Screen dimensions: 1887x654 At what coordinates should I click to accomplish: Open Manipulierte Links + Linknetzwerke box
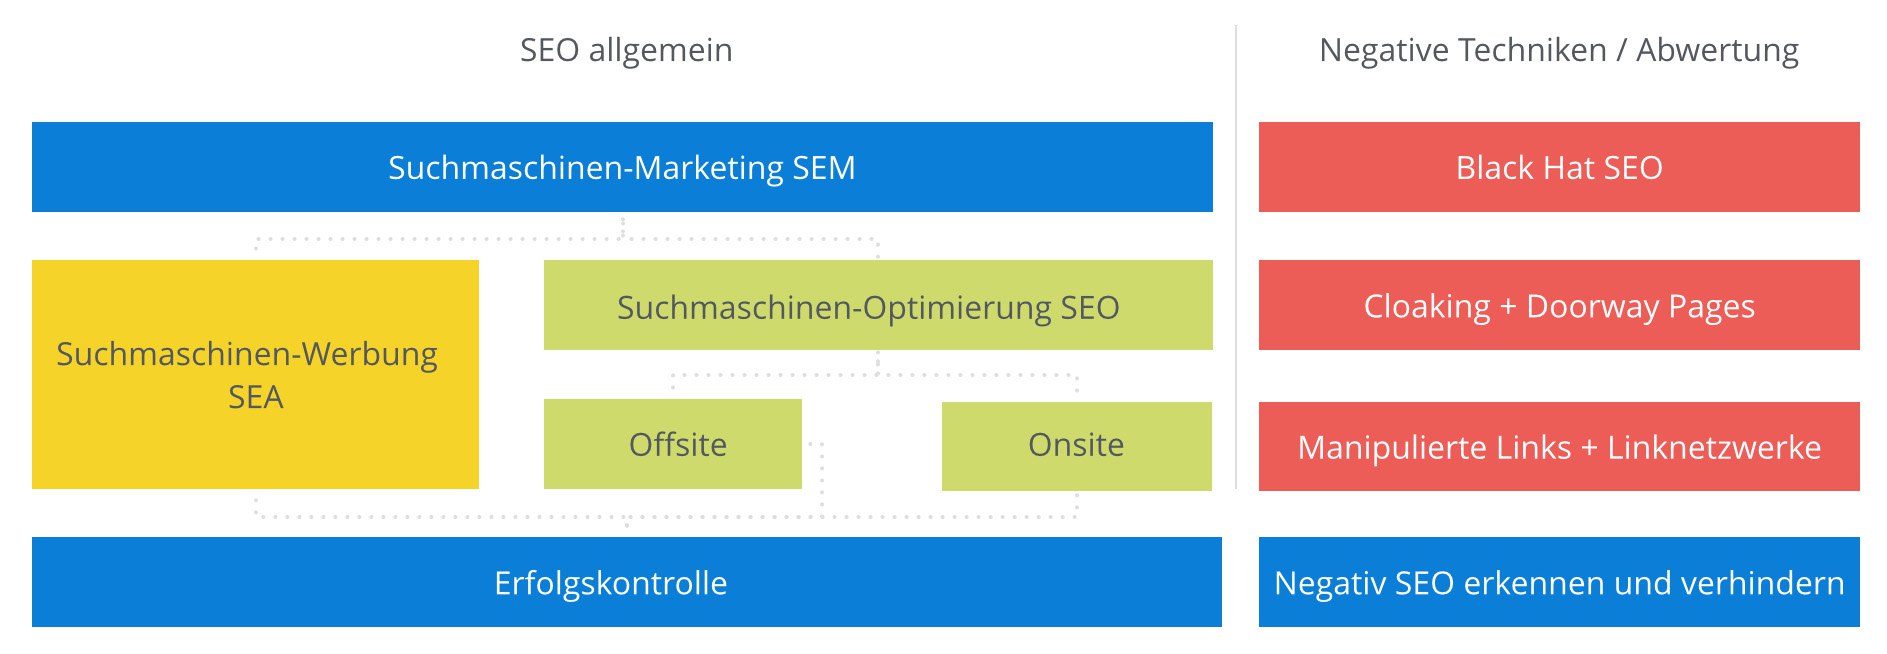tap(1558, 446)
